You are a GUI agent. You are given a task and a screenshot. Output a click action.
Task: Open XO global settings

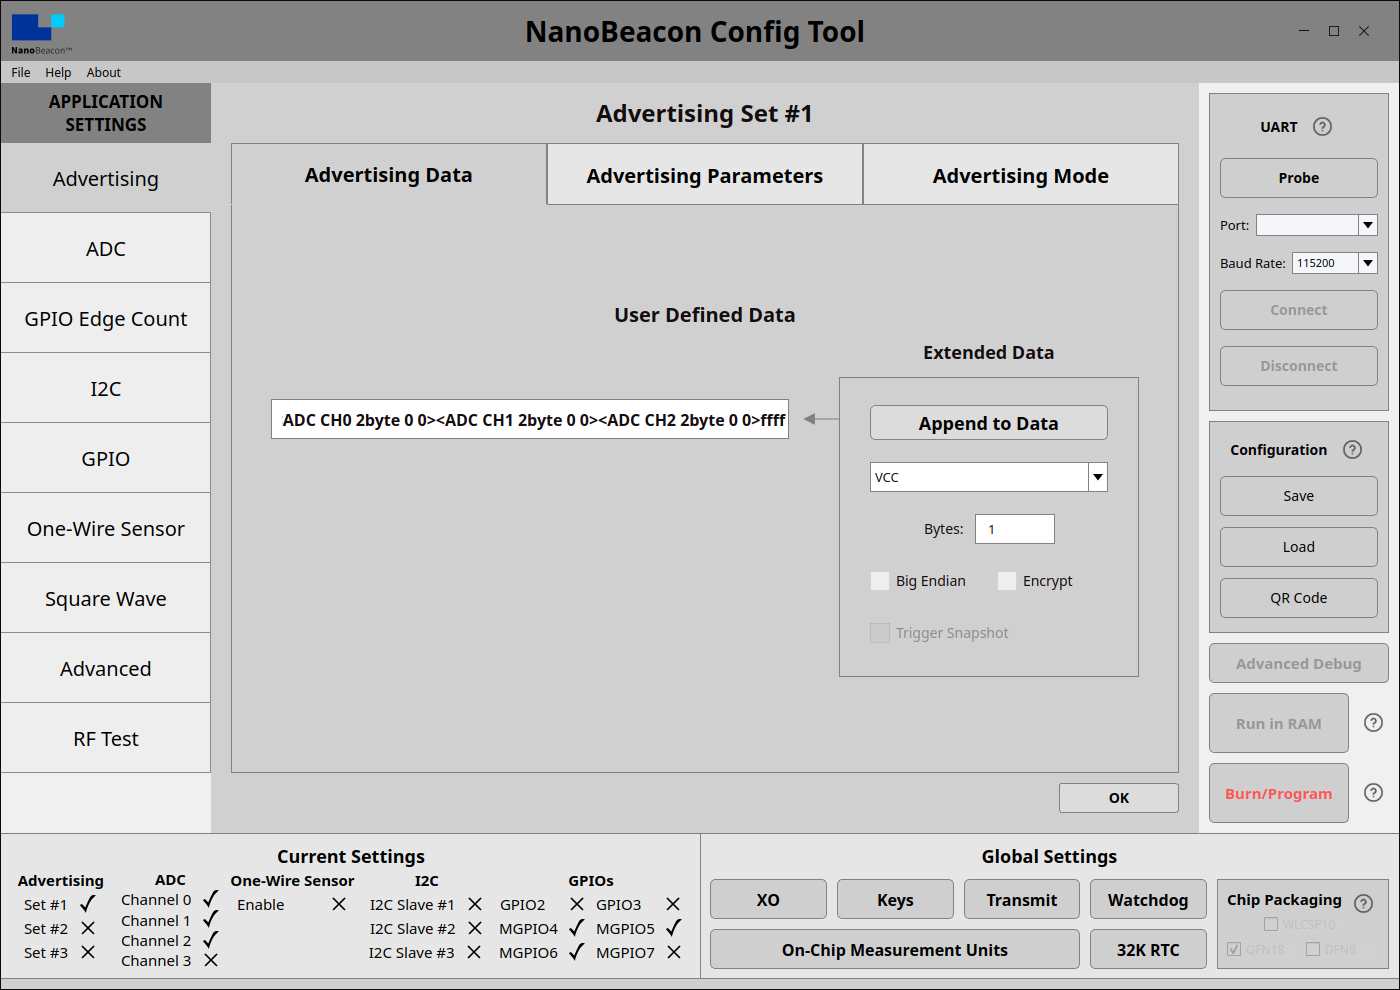[x=768, y=899]
